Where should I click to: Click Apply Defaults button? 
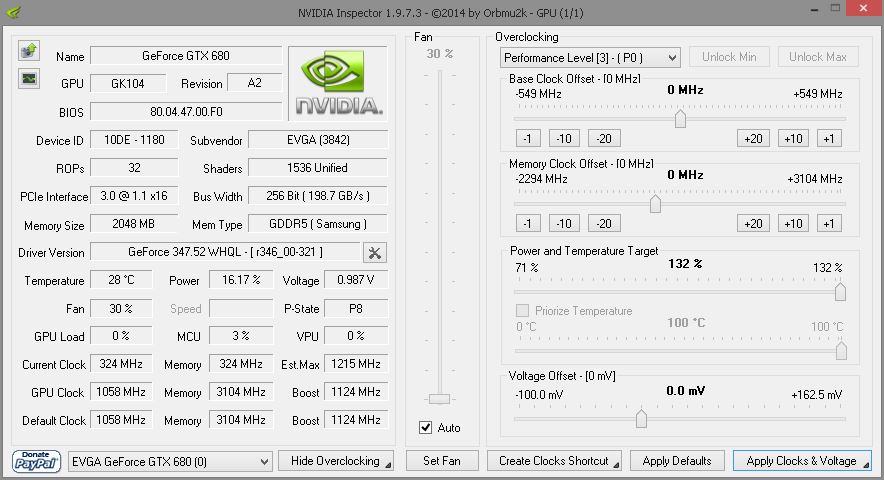pyautogui.click(x=677, y=461)
